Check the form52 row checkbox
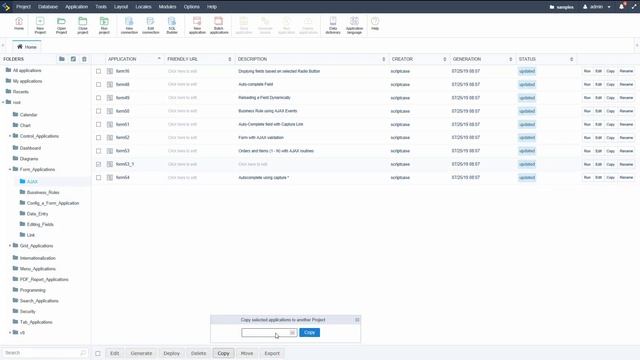This screenshot has width=640, height=360. (98, 138)
